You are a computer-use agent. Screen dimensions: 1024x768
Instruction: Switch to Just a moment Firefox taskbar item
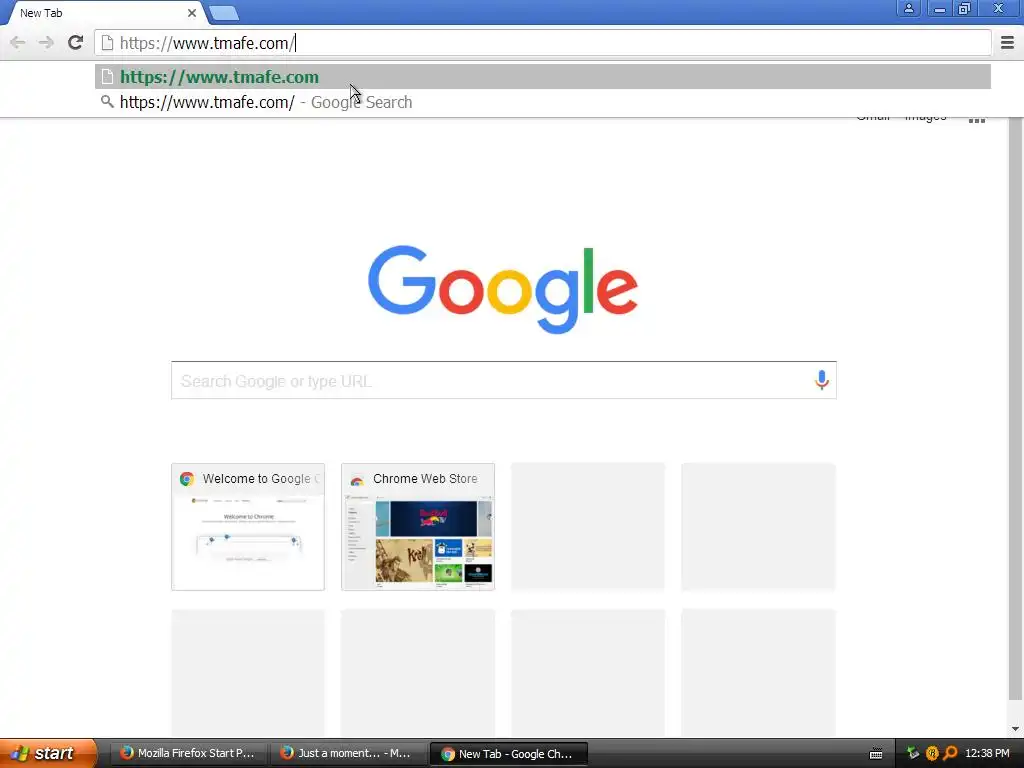347,753
